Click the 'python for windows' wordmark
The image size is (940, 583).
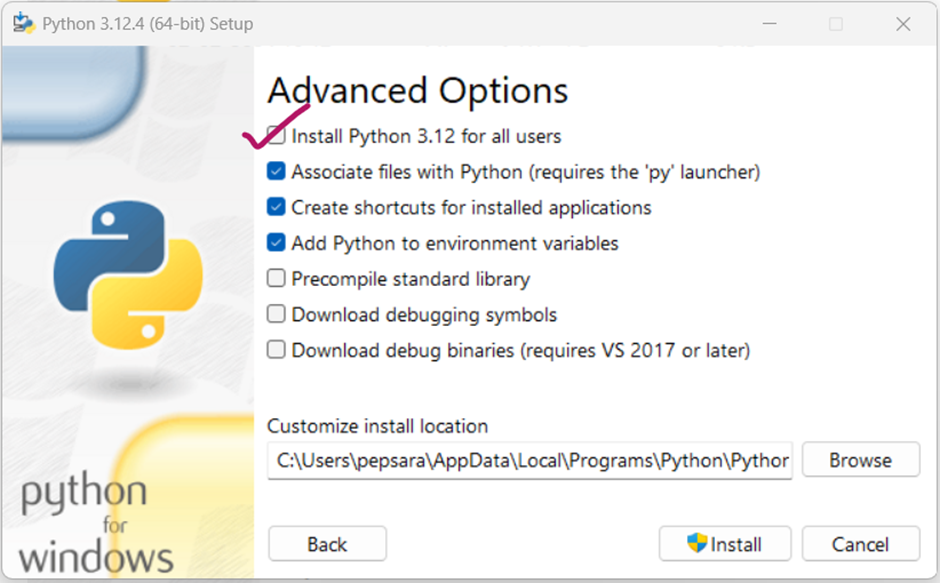pos(97,523)
